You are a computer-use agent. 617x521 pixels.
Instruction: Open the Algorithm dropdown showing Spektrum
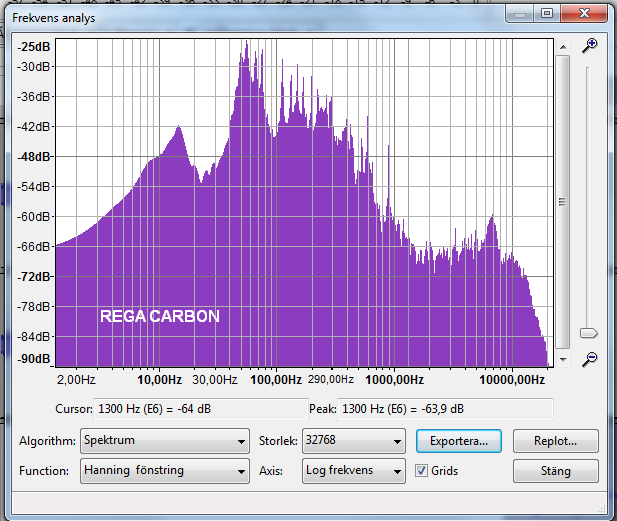[165, 441]
